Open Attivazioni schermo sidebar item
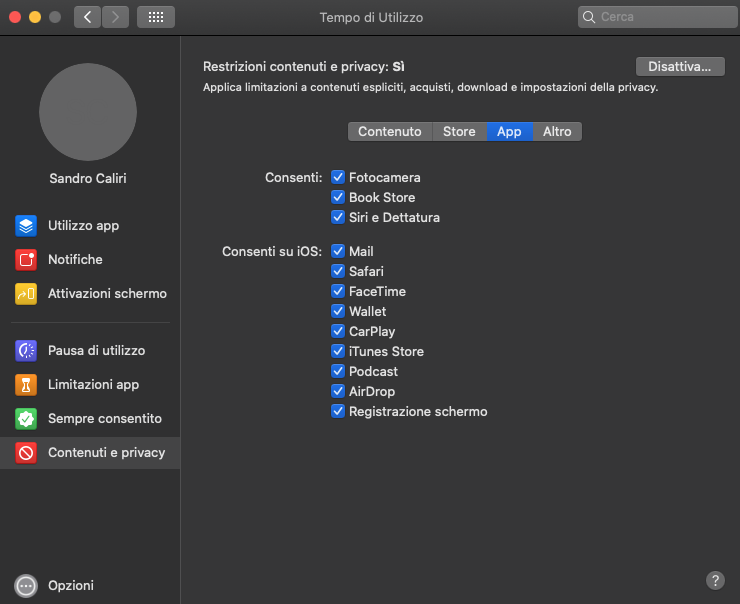 tap(90, 294)
